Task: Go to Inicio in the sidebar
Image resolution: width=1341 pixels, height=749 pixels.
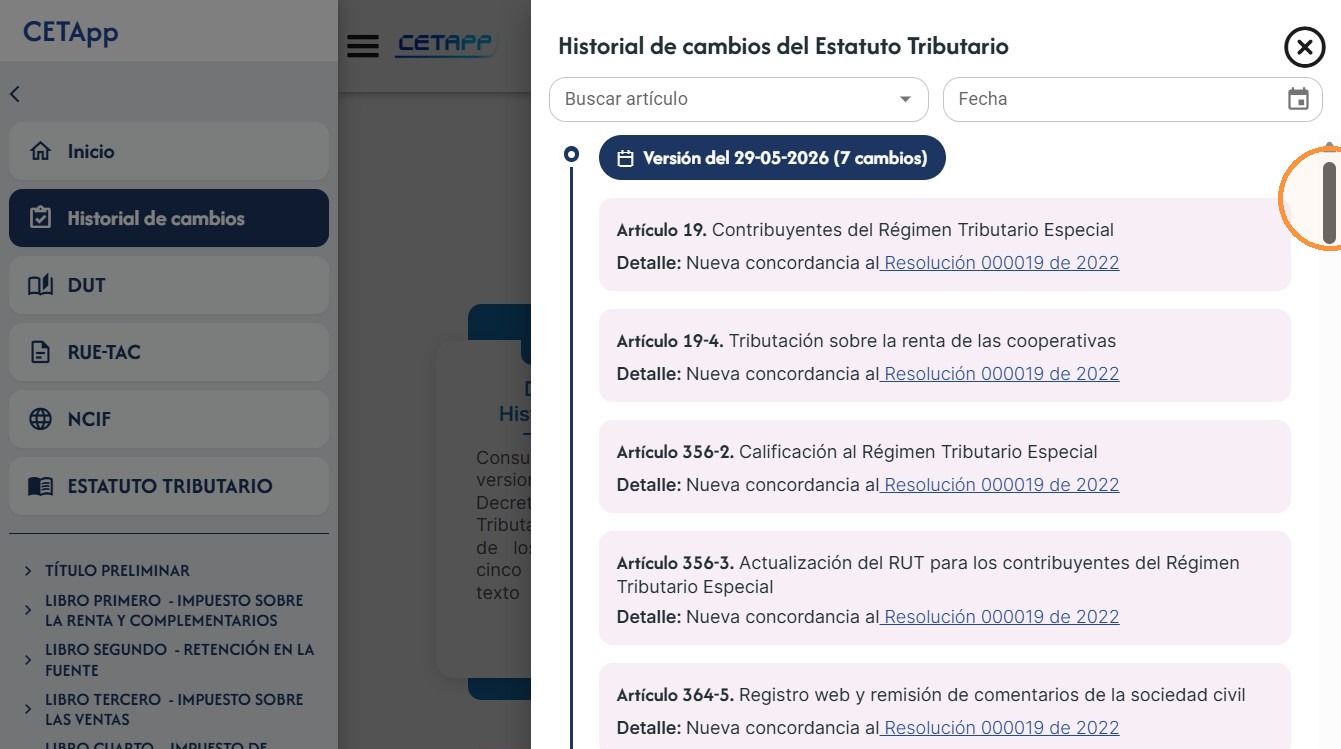Action: pos(169,151)
